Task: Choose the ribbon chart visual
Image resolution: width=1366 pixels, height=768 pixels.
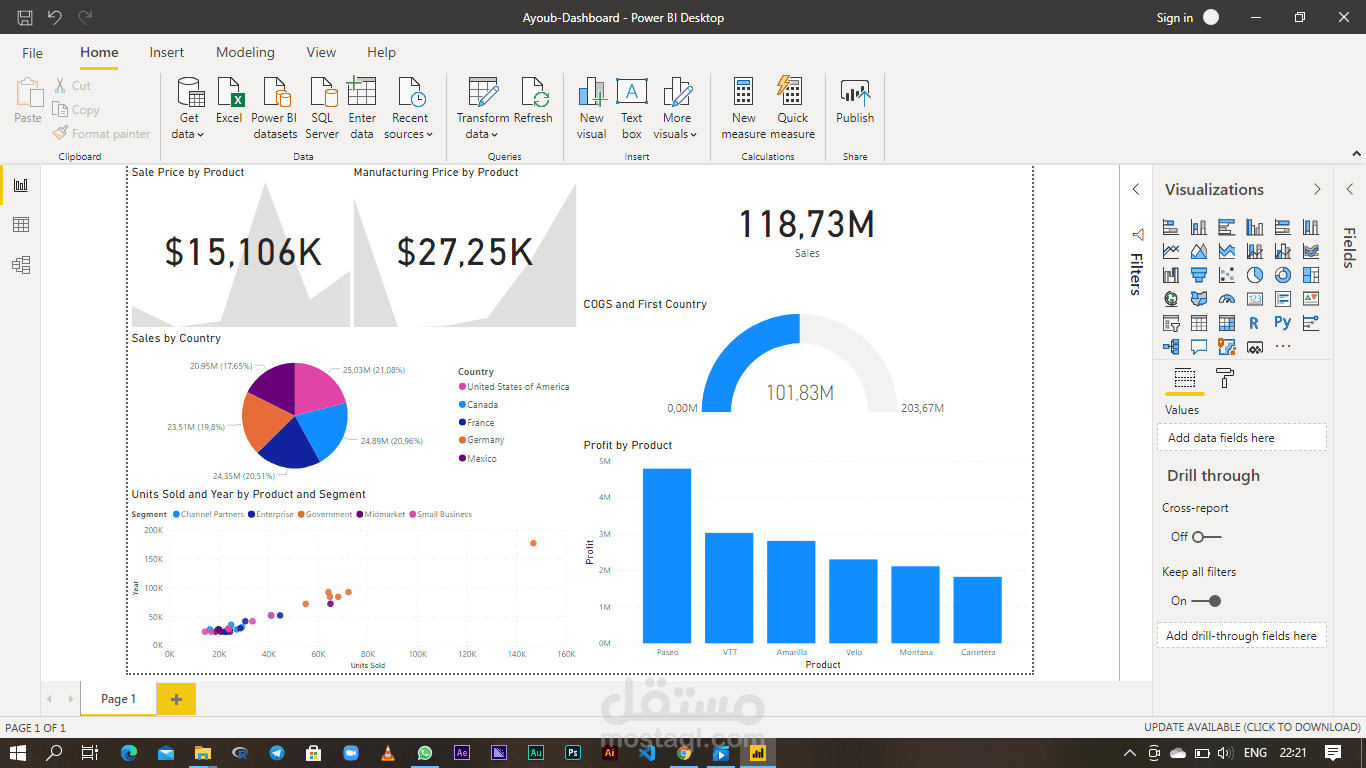Action: (1311, 251)
